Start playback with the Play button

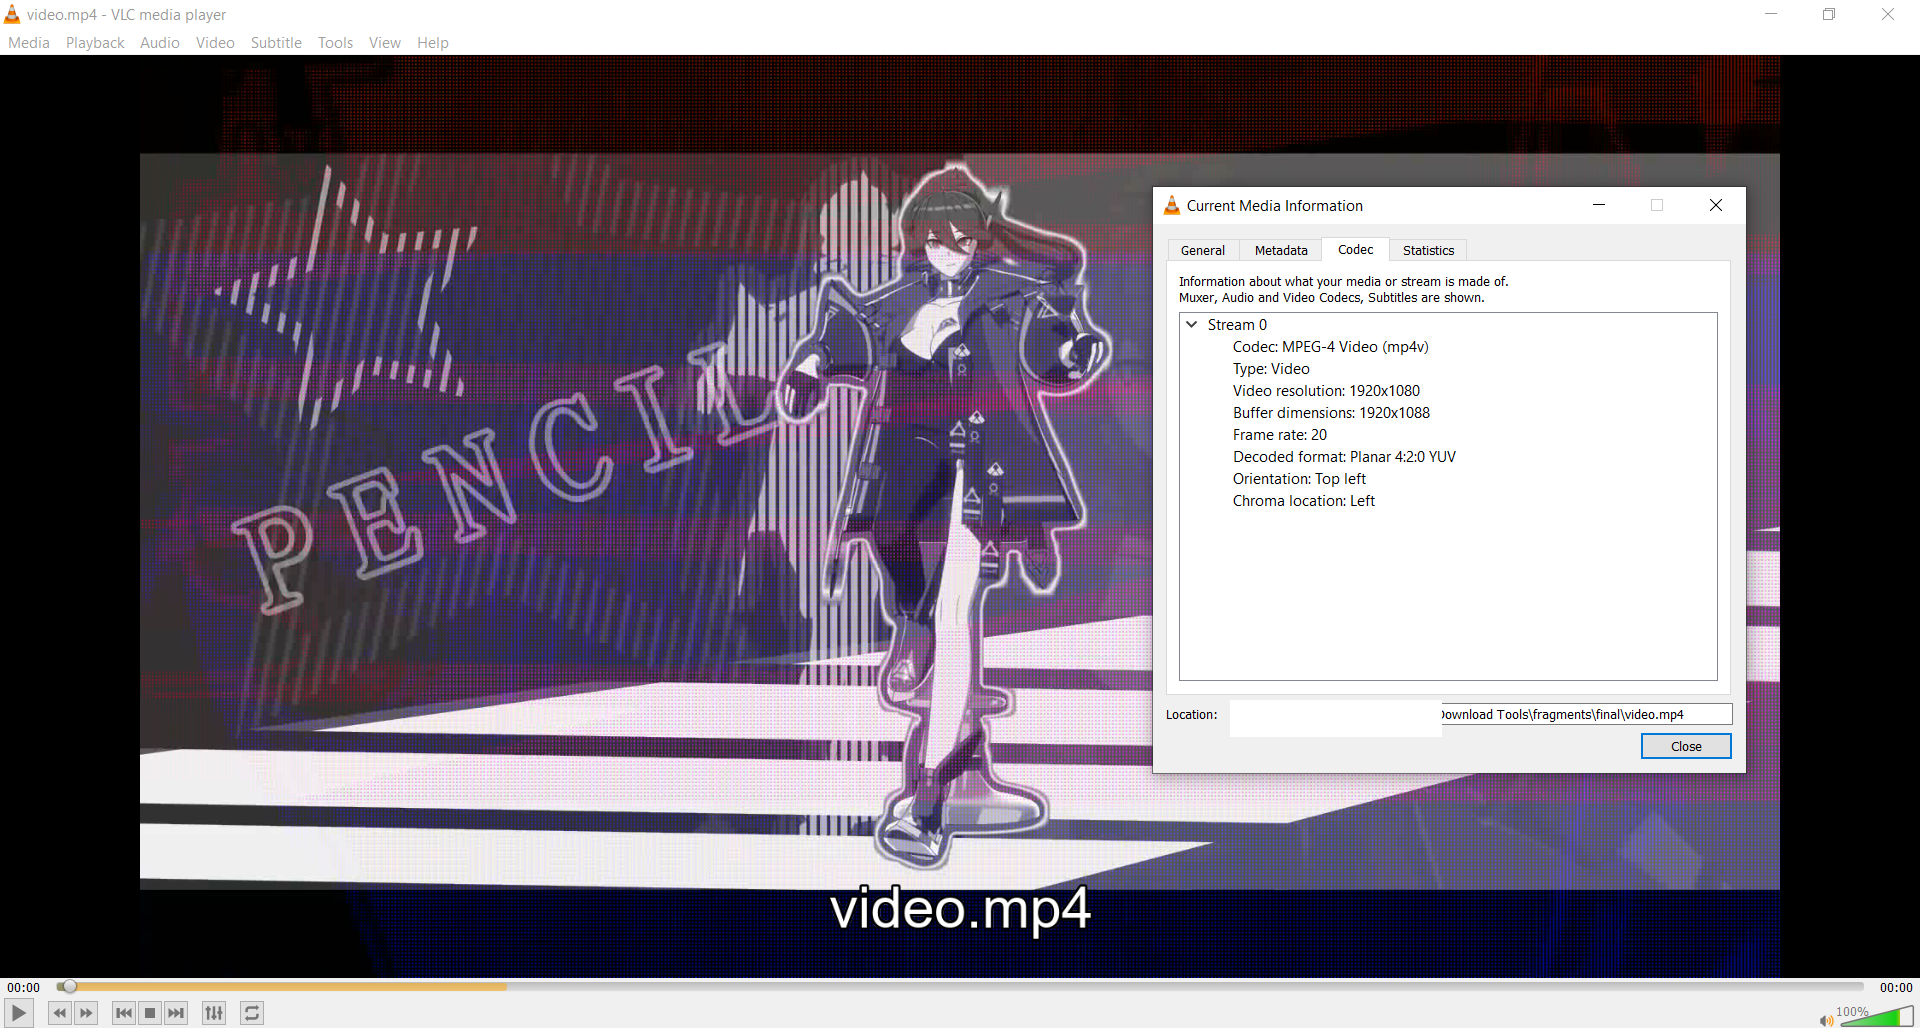18,1013
